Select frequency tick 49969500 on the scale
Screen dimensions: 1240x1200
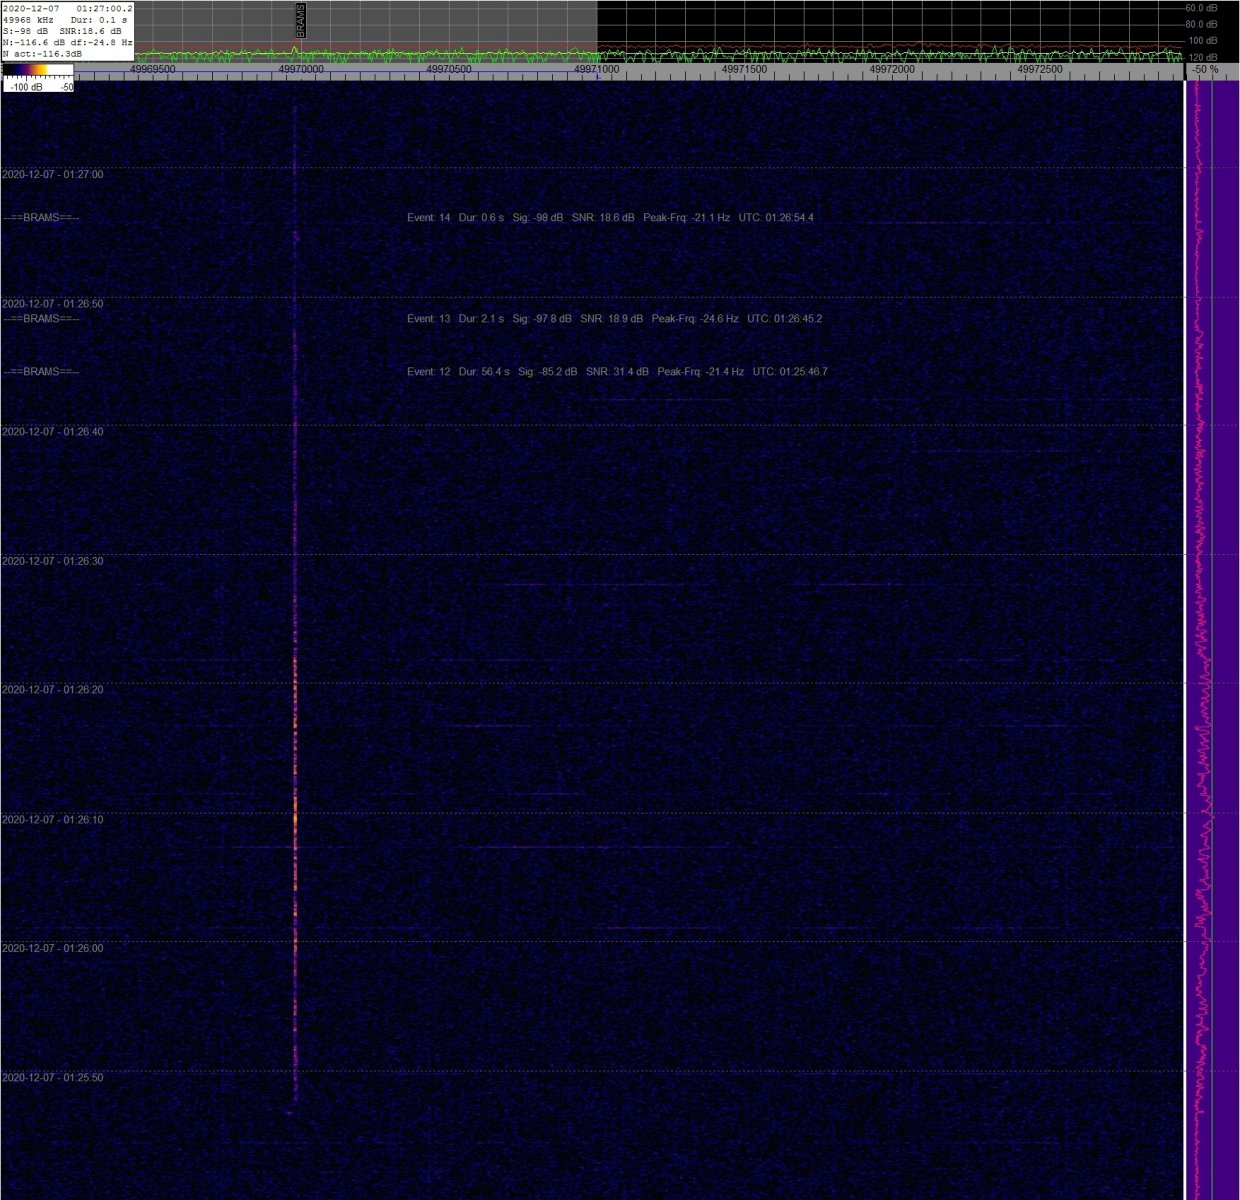point(153,70)
